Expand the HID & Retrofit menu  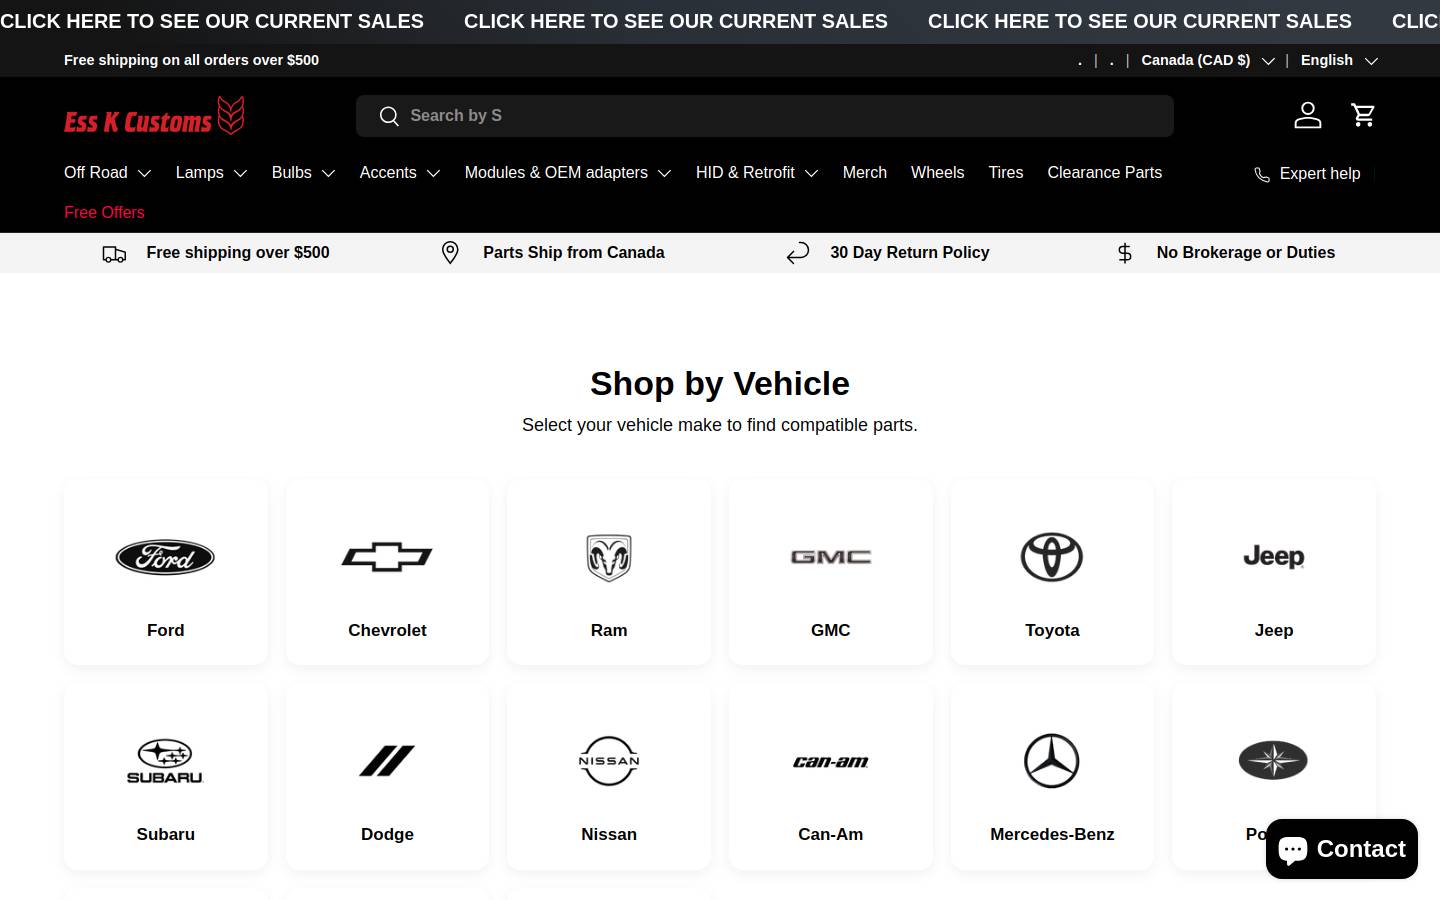[757, 173]
